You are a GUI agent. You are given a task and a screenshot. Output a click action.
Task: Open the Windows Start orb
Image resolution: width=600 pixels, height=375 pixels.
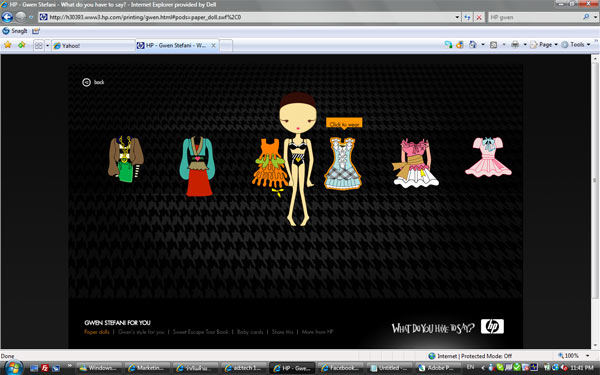(x=13, y=368)
